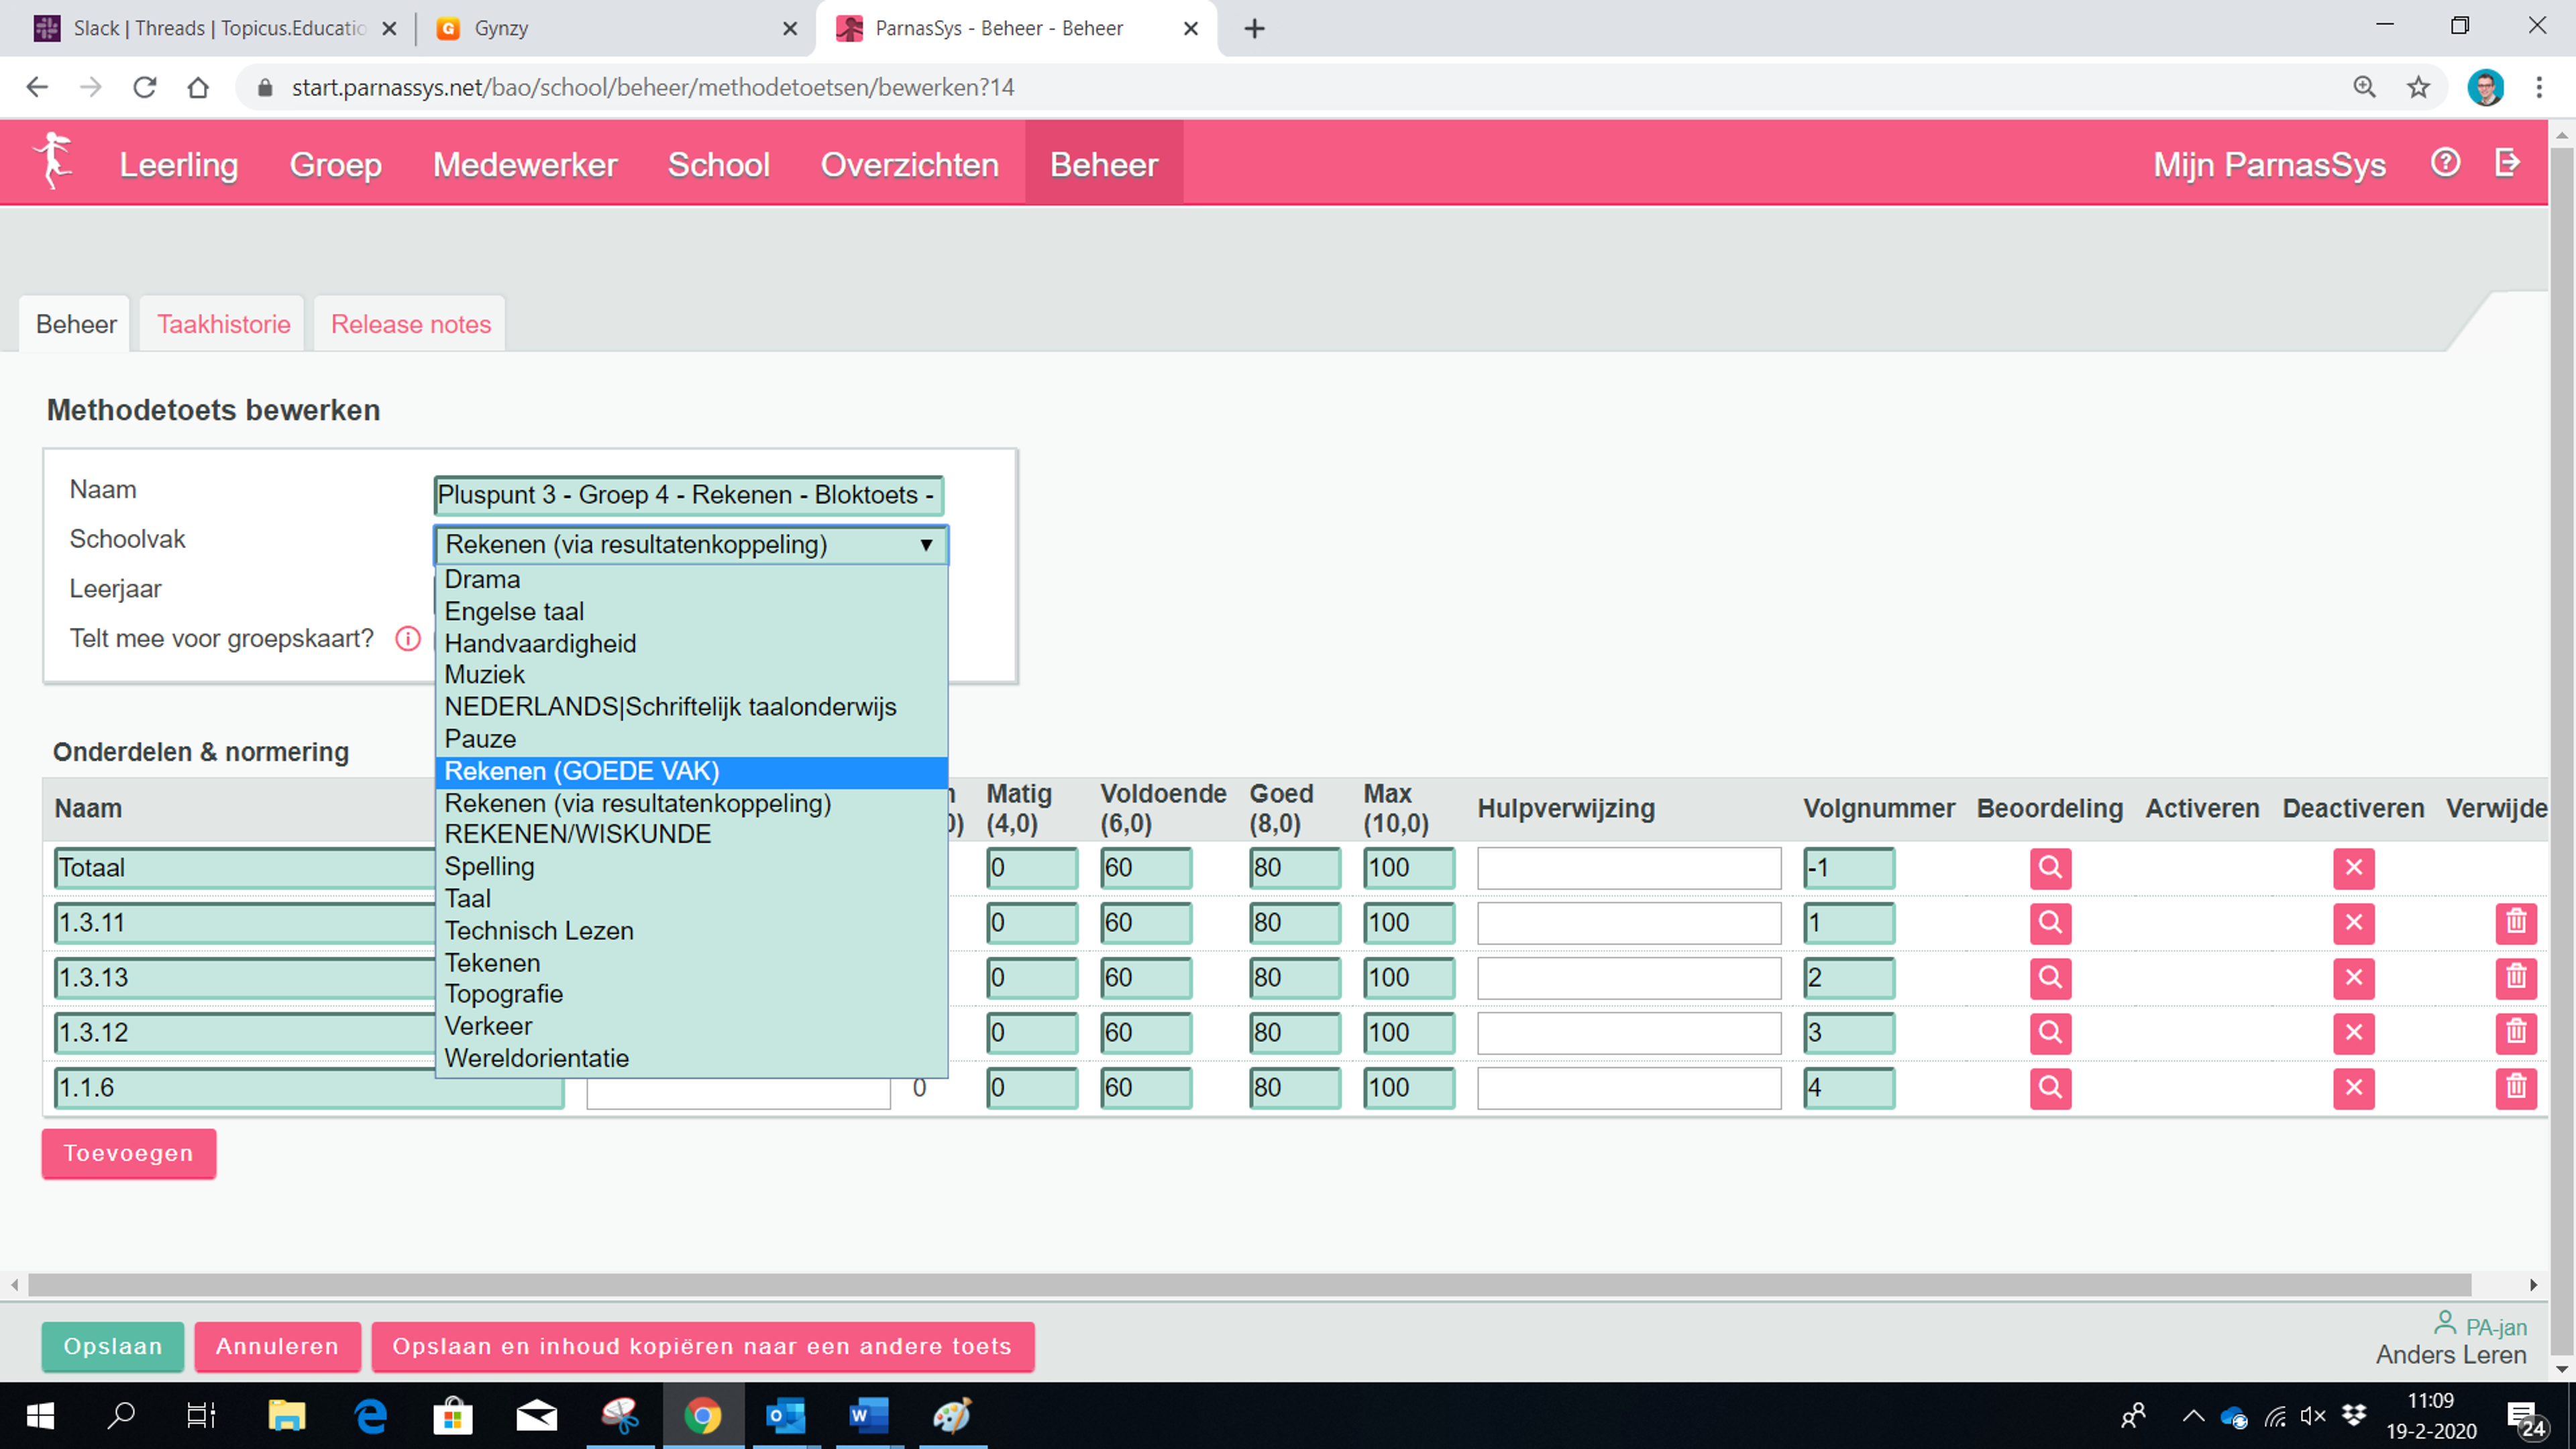Click Opslaan en inhoud kopiëren button
This screenshot has height=1449, width=2576.
702,1346
